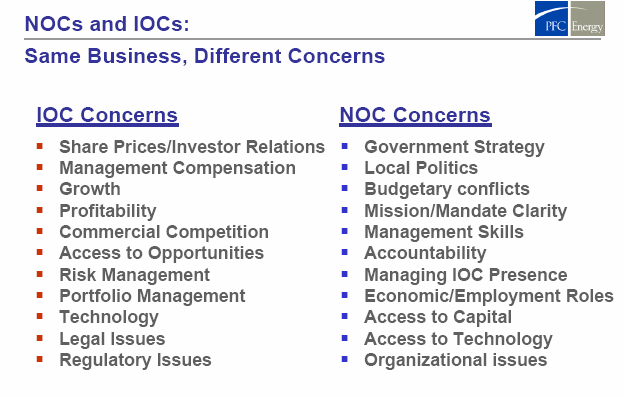Click the gray Energy logo half
The height and width of the screenshot is (397, 624).
pos(588,18)
